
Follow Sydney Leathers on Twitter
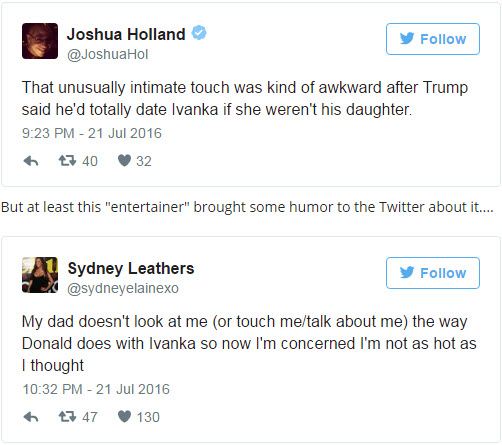click(x=433, y=273)
